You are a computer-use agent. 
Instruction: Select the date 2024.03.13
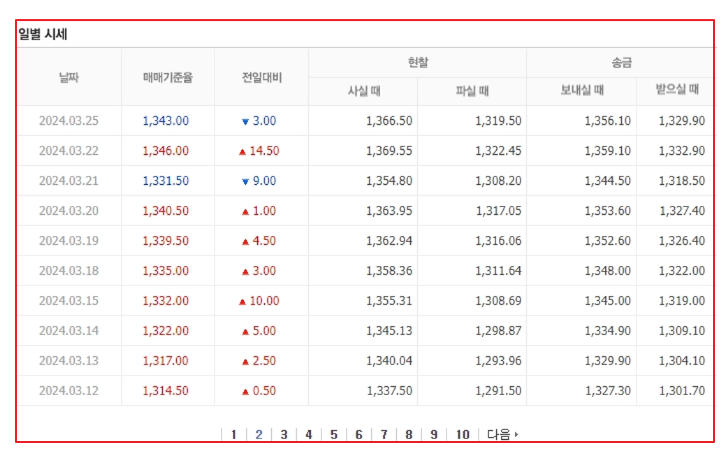[x=69, y=361]
